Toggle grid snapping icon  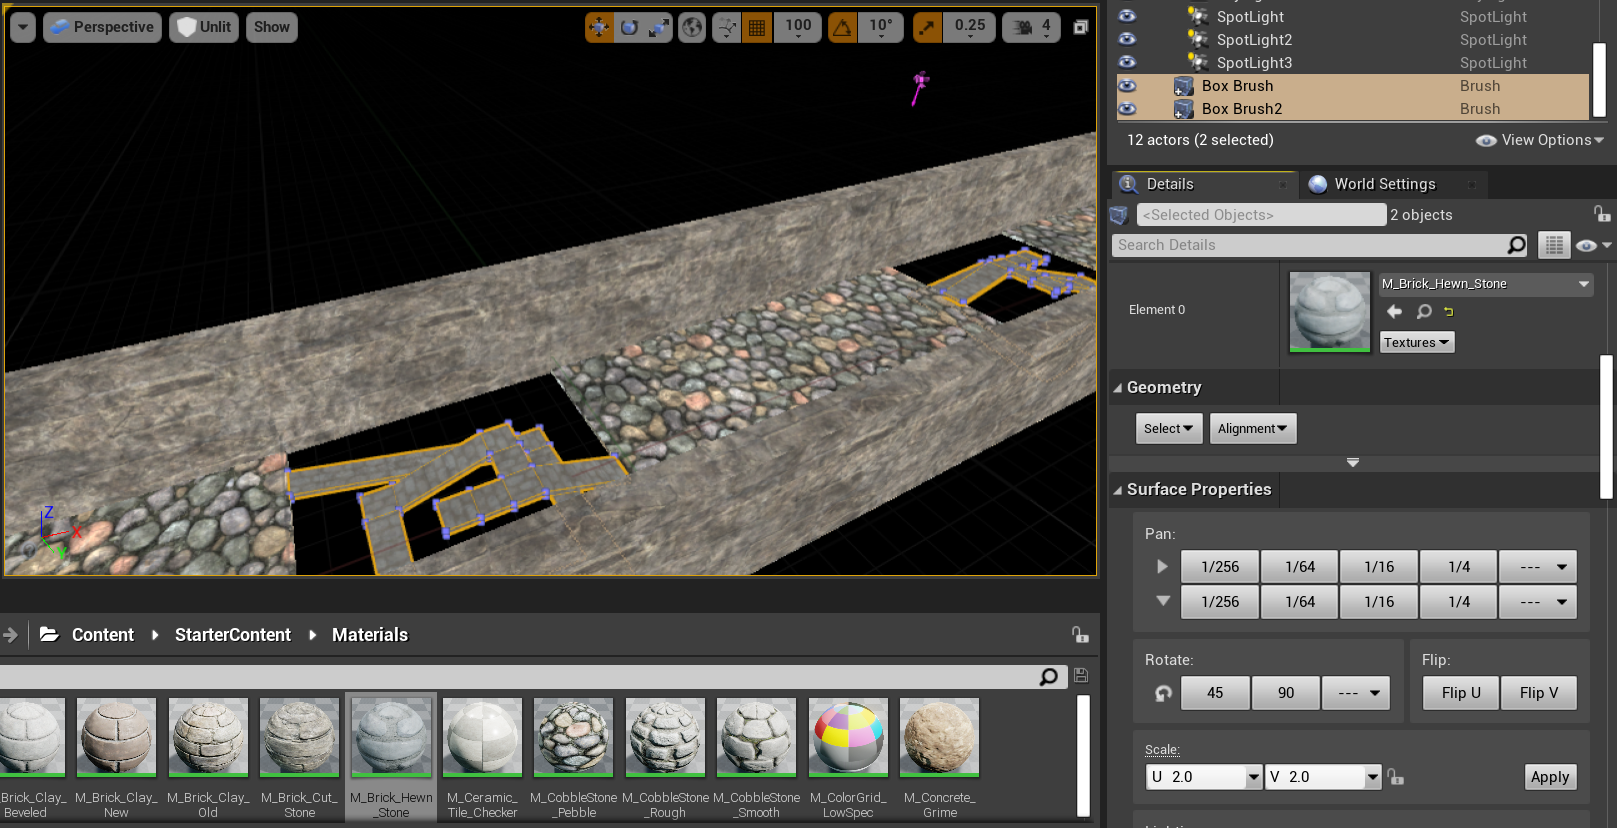757,27
